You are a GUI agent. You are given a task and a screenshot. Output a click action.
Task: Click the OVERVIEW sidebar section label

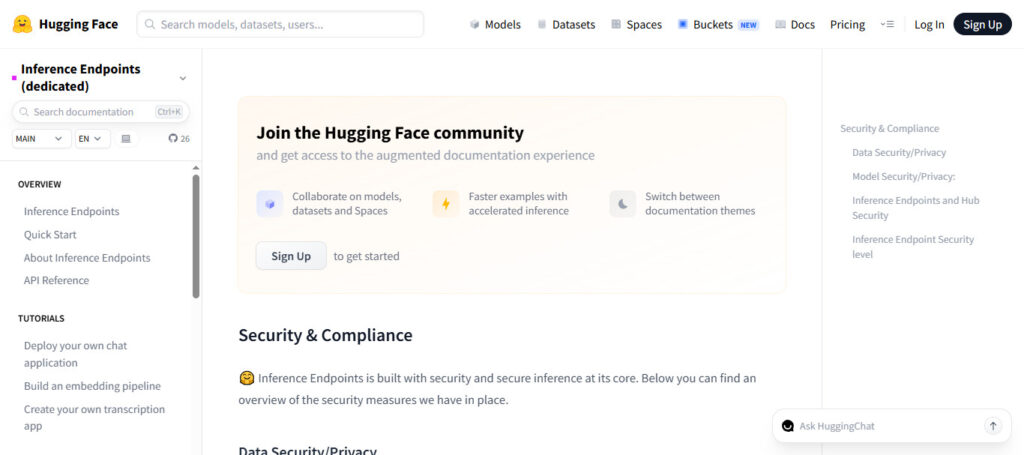pos(39,184)
